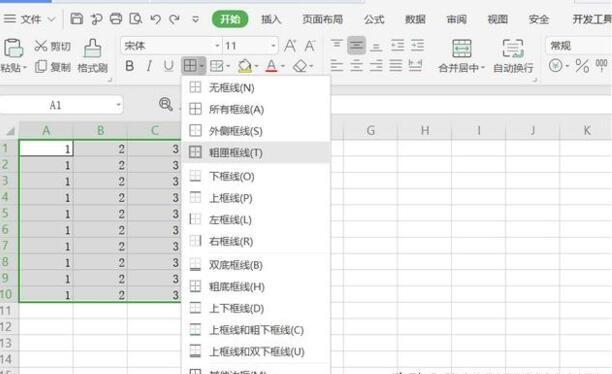Toggle Italic formatting
This screenshot has width=612, height=374.
click(x=149, y=66)
